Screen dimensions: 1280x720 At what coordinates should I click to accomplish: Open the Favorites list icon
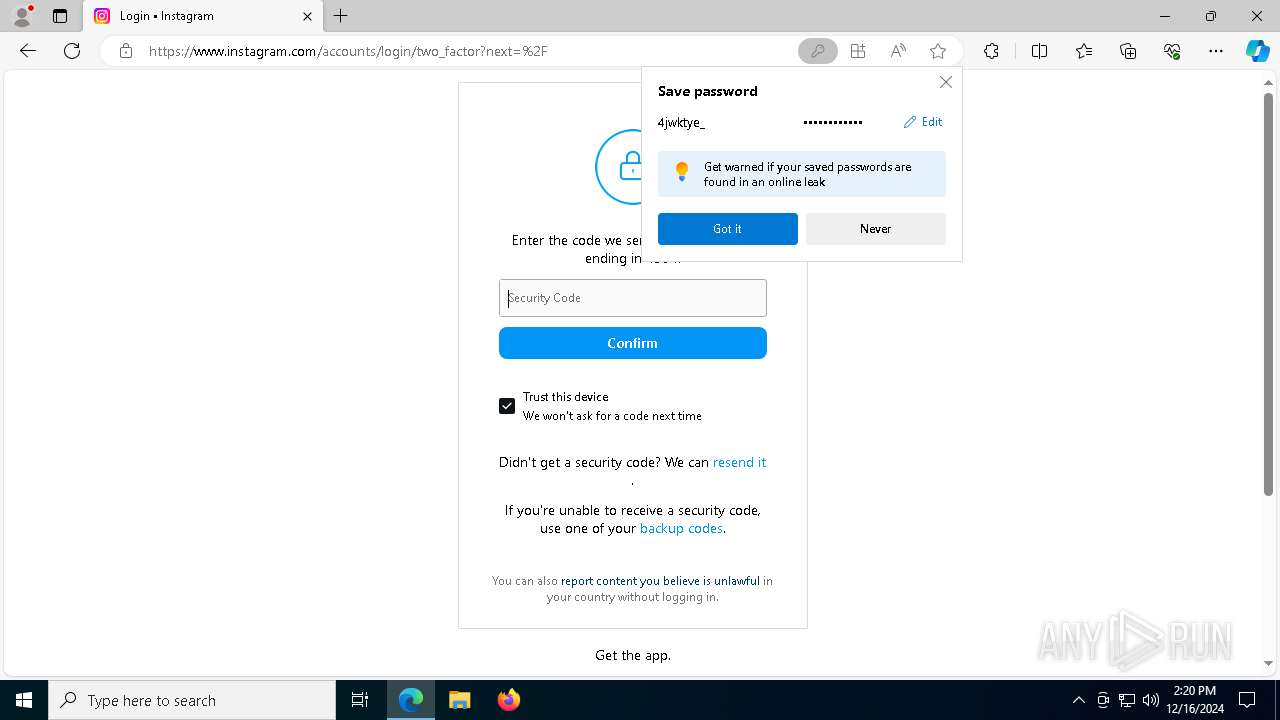[1084, 51]
